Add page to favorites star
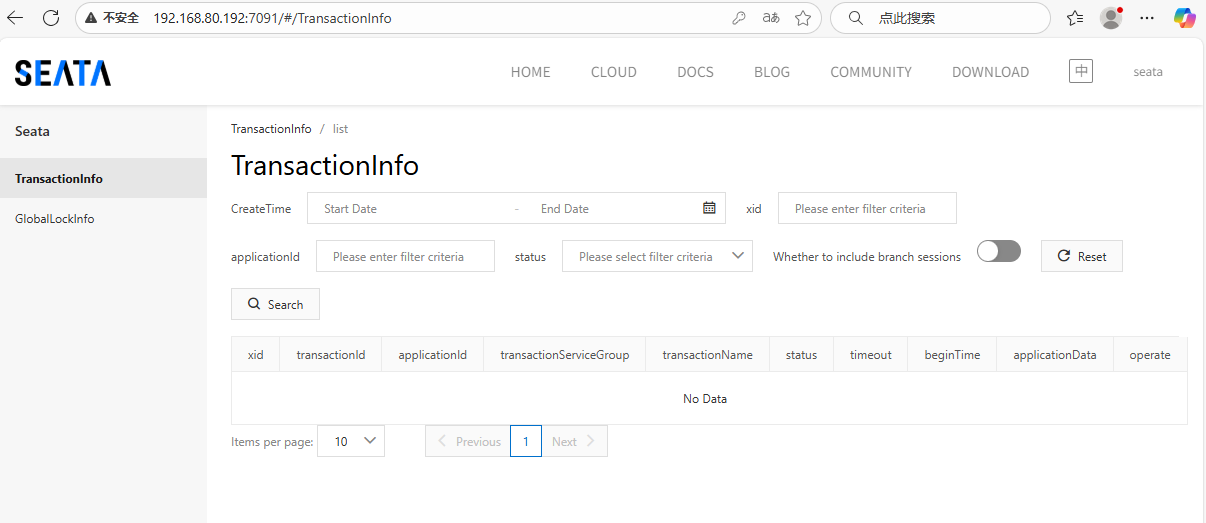Viewport: 1206px width, 523px height. (x=802, y=18)
